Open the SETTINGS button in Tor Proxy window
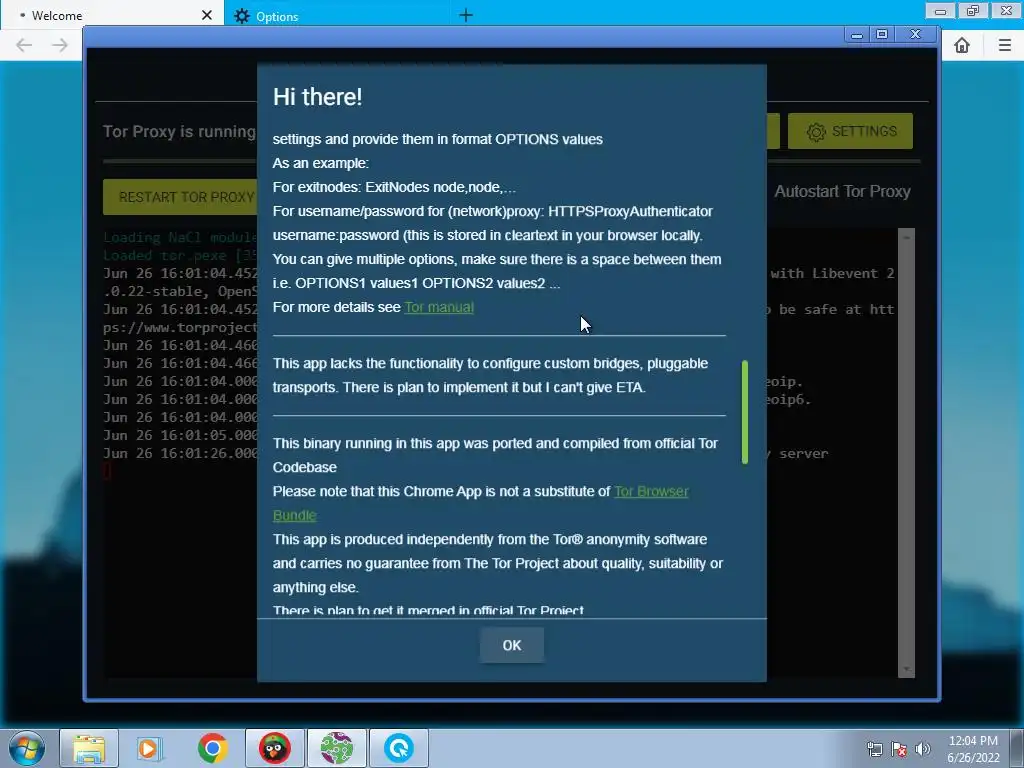The height and width of the screenshot is (768, 1024). (x=850, y=131)
